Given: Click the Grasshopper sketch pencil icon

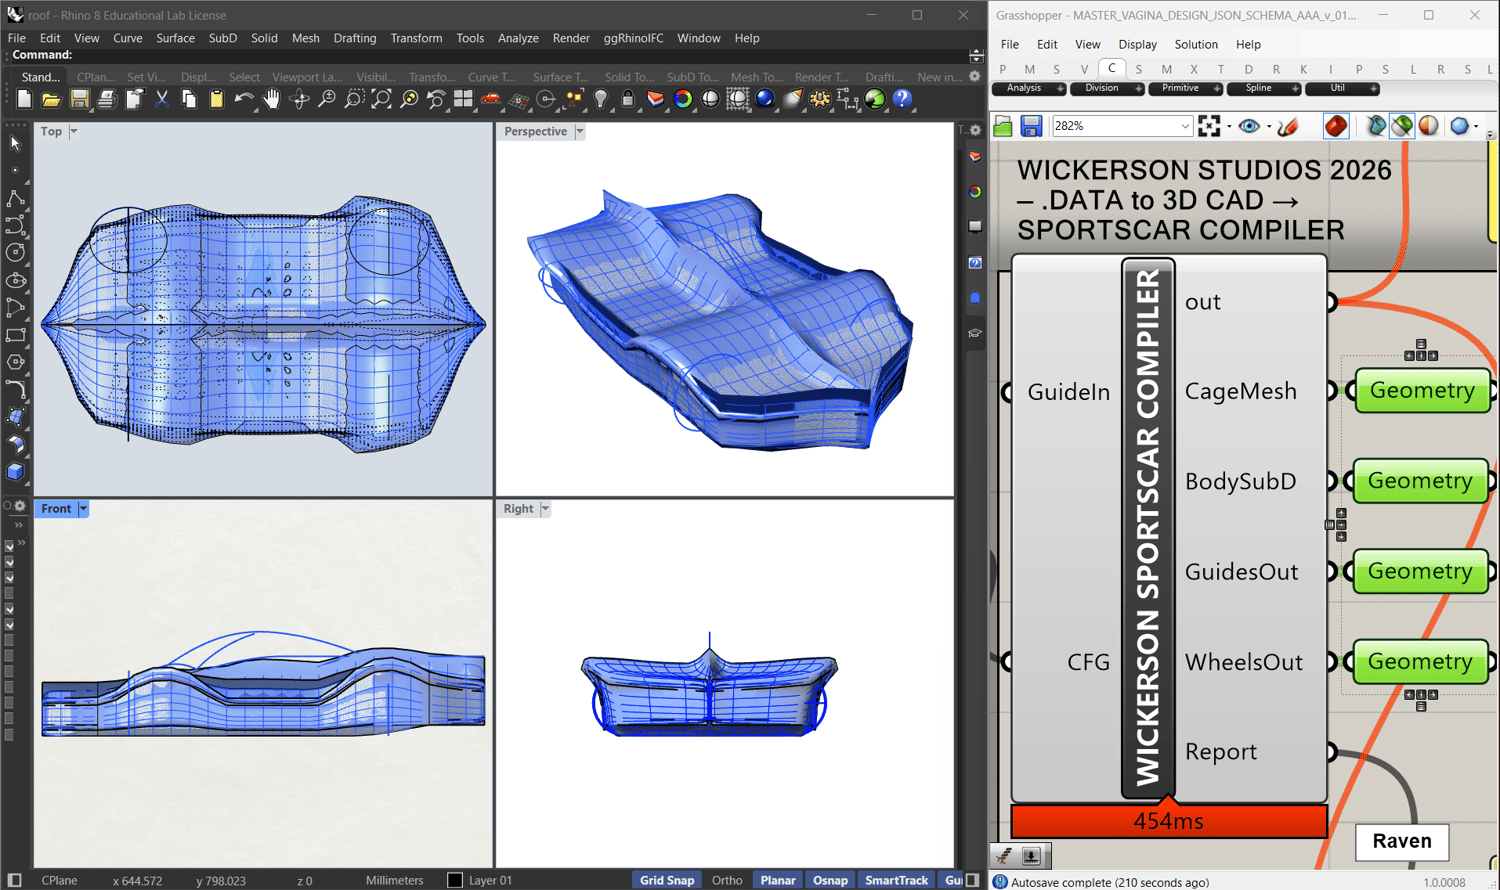Looking at the screenshot, I should click(x=1288, y=126).
